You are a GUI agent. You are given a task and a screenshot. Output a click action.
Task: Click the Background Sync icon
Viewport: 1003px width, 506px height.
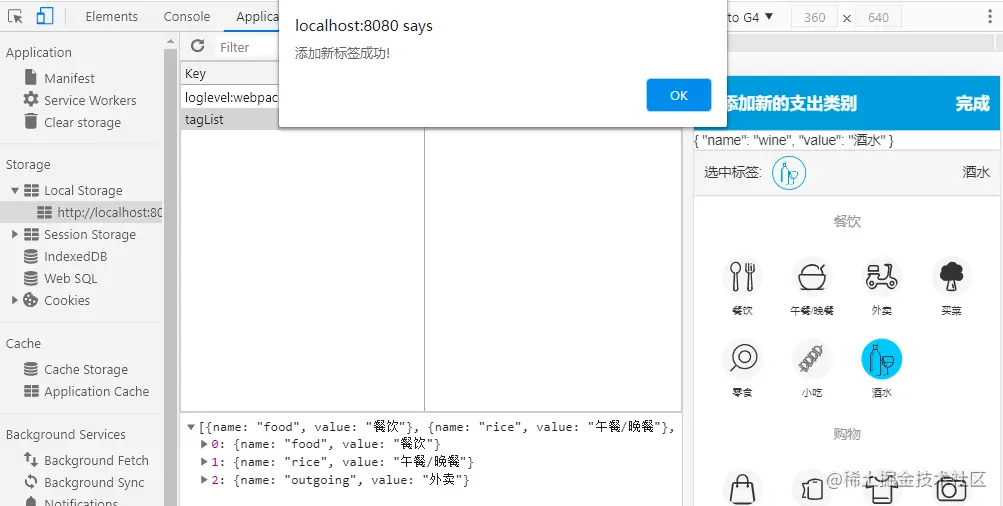[31, 482]
